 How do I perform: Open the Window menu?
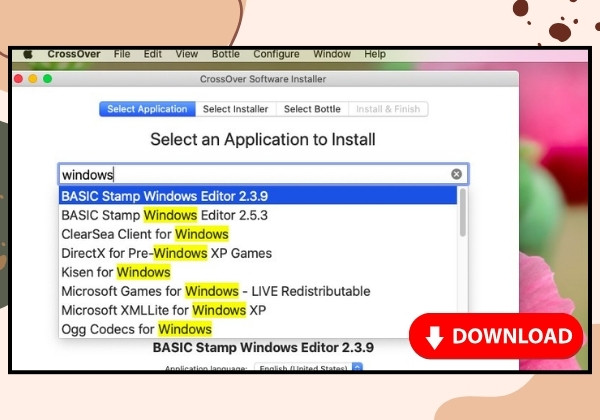pos(332,54)
